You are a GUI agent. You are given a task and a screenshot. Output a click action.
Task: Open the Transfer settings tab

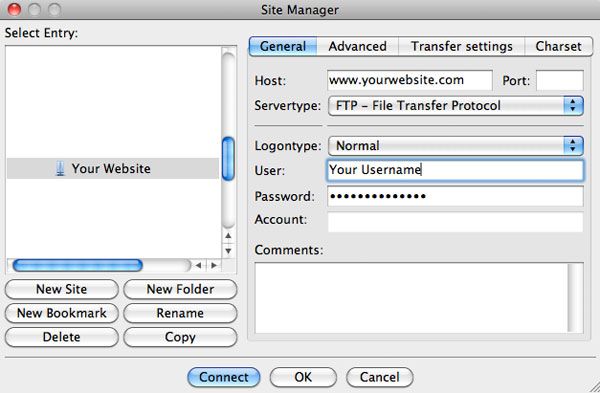point(461,46)
